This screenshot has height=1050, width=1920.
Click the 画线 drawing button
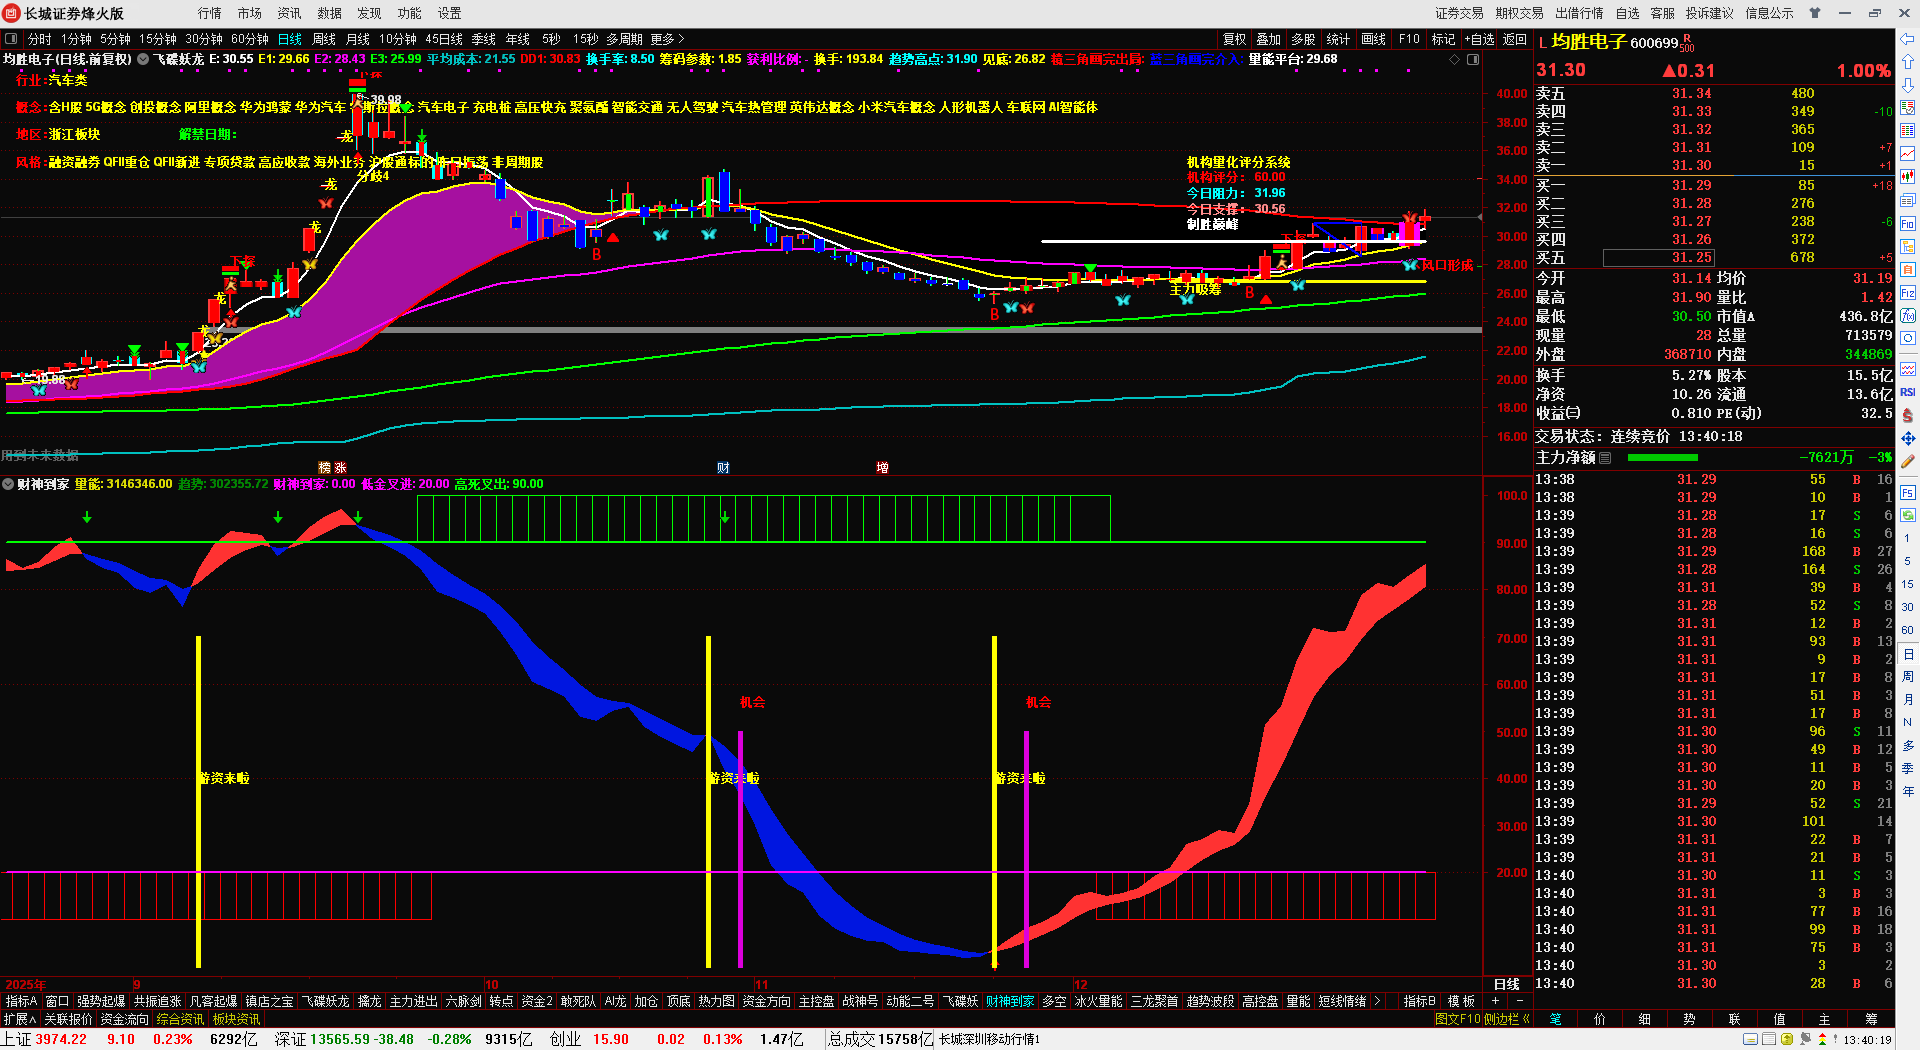[x=1374, y=39]
